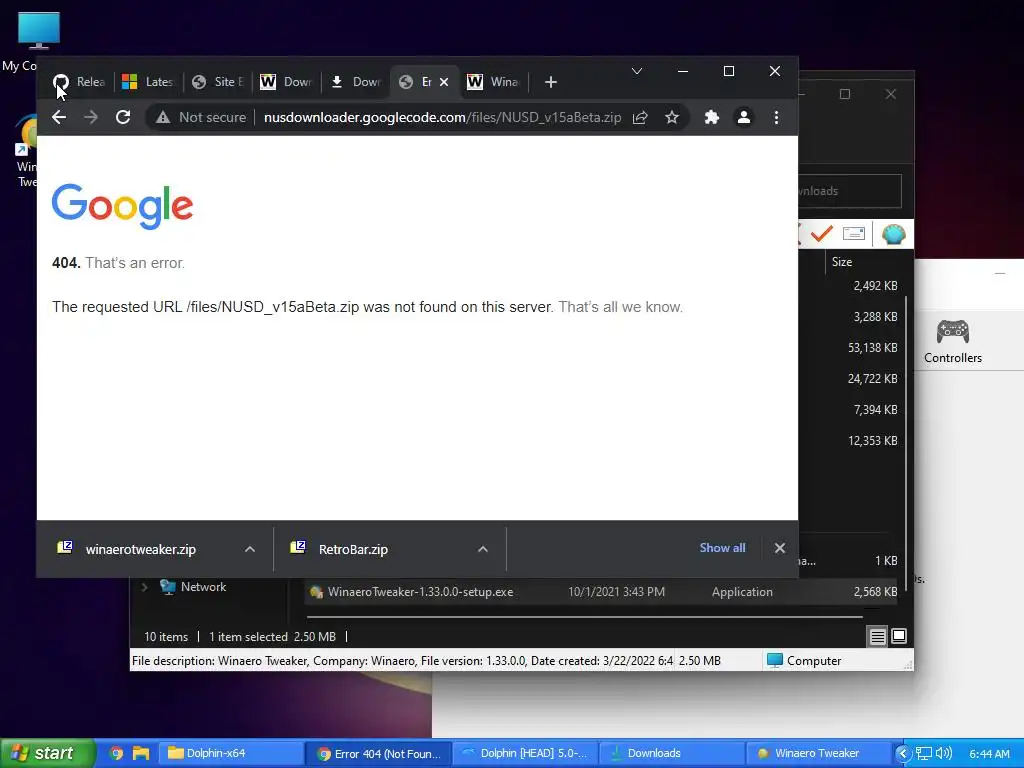Open the network icon in system tray
This screenshot has height=768, width=1024.
click(x=923, y=754)
